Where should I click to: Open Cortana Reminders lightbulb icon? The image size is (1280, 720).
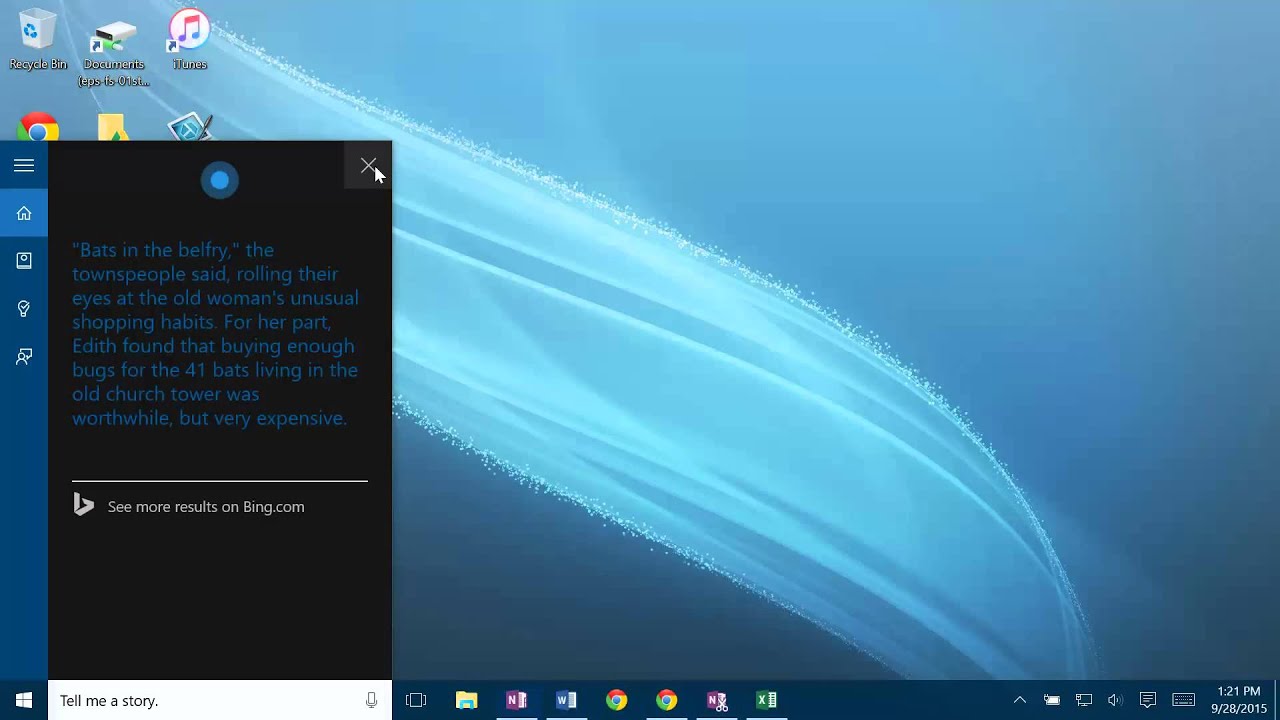pos(24,309)
